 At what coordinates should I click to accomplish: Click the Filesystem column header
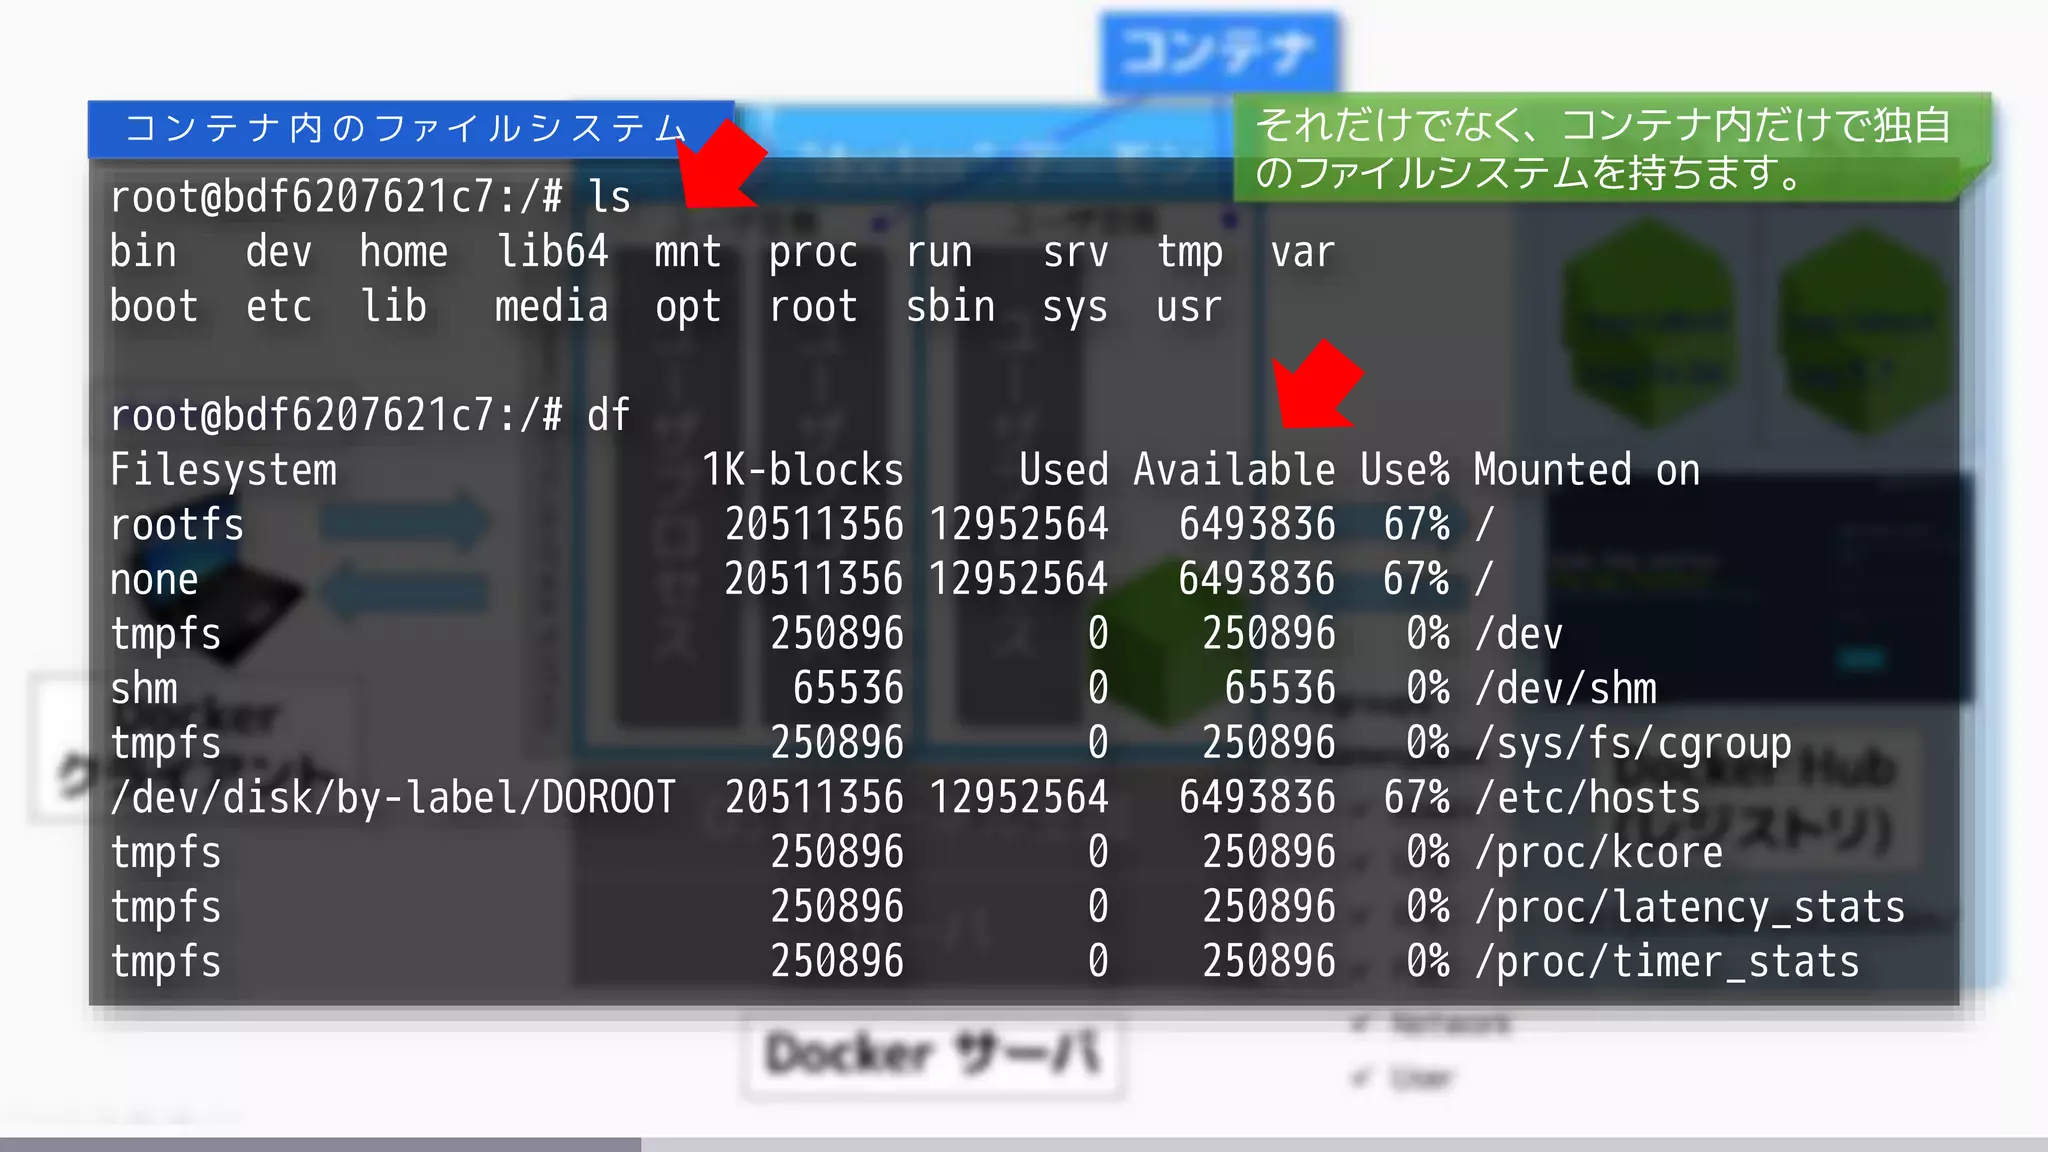click(224, 470)
